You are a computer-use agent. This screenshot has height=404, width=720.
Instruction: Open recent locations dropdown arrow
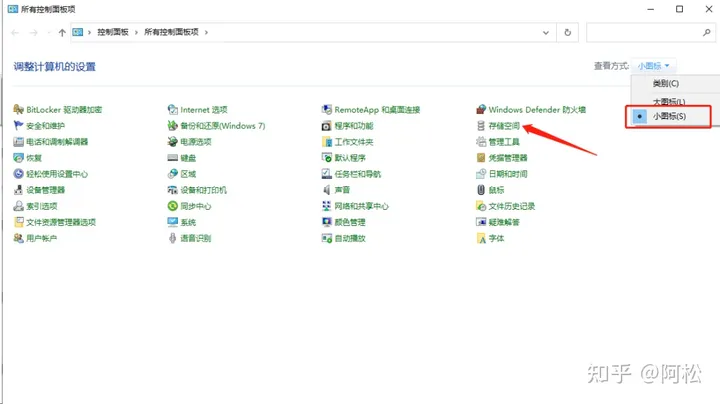(x=49, y=33)
